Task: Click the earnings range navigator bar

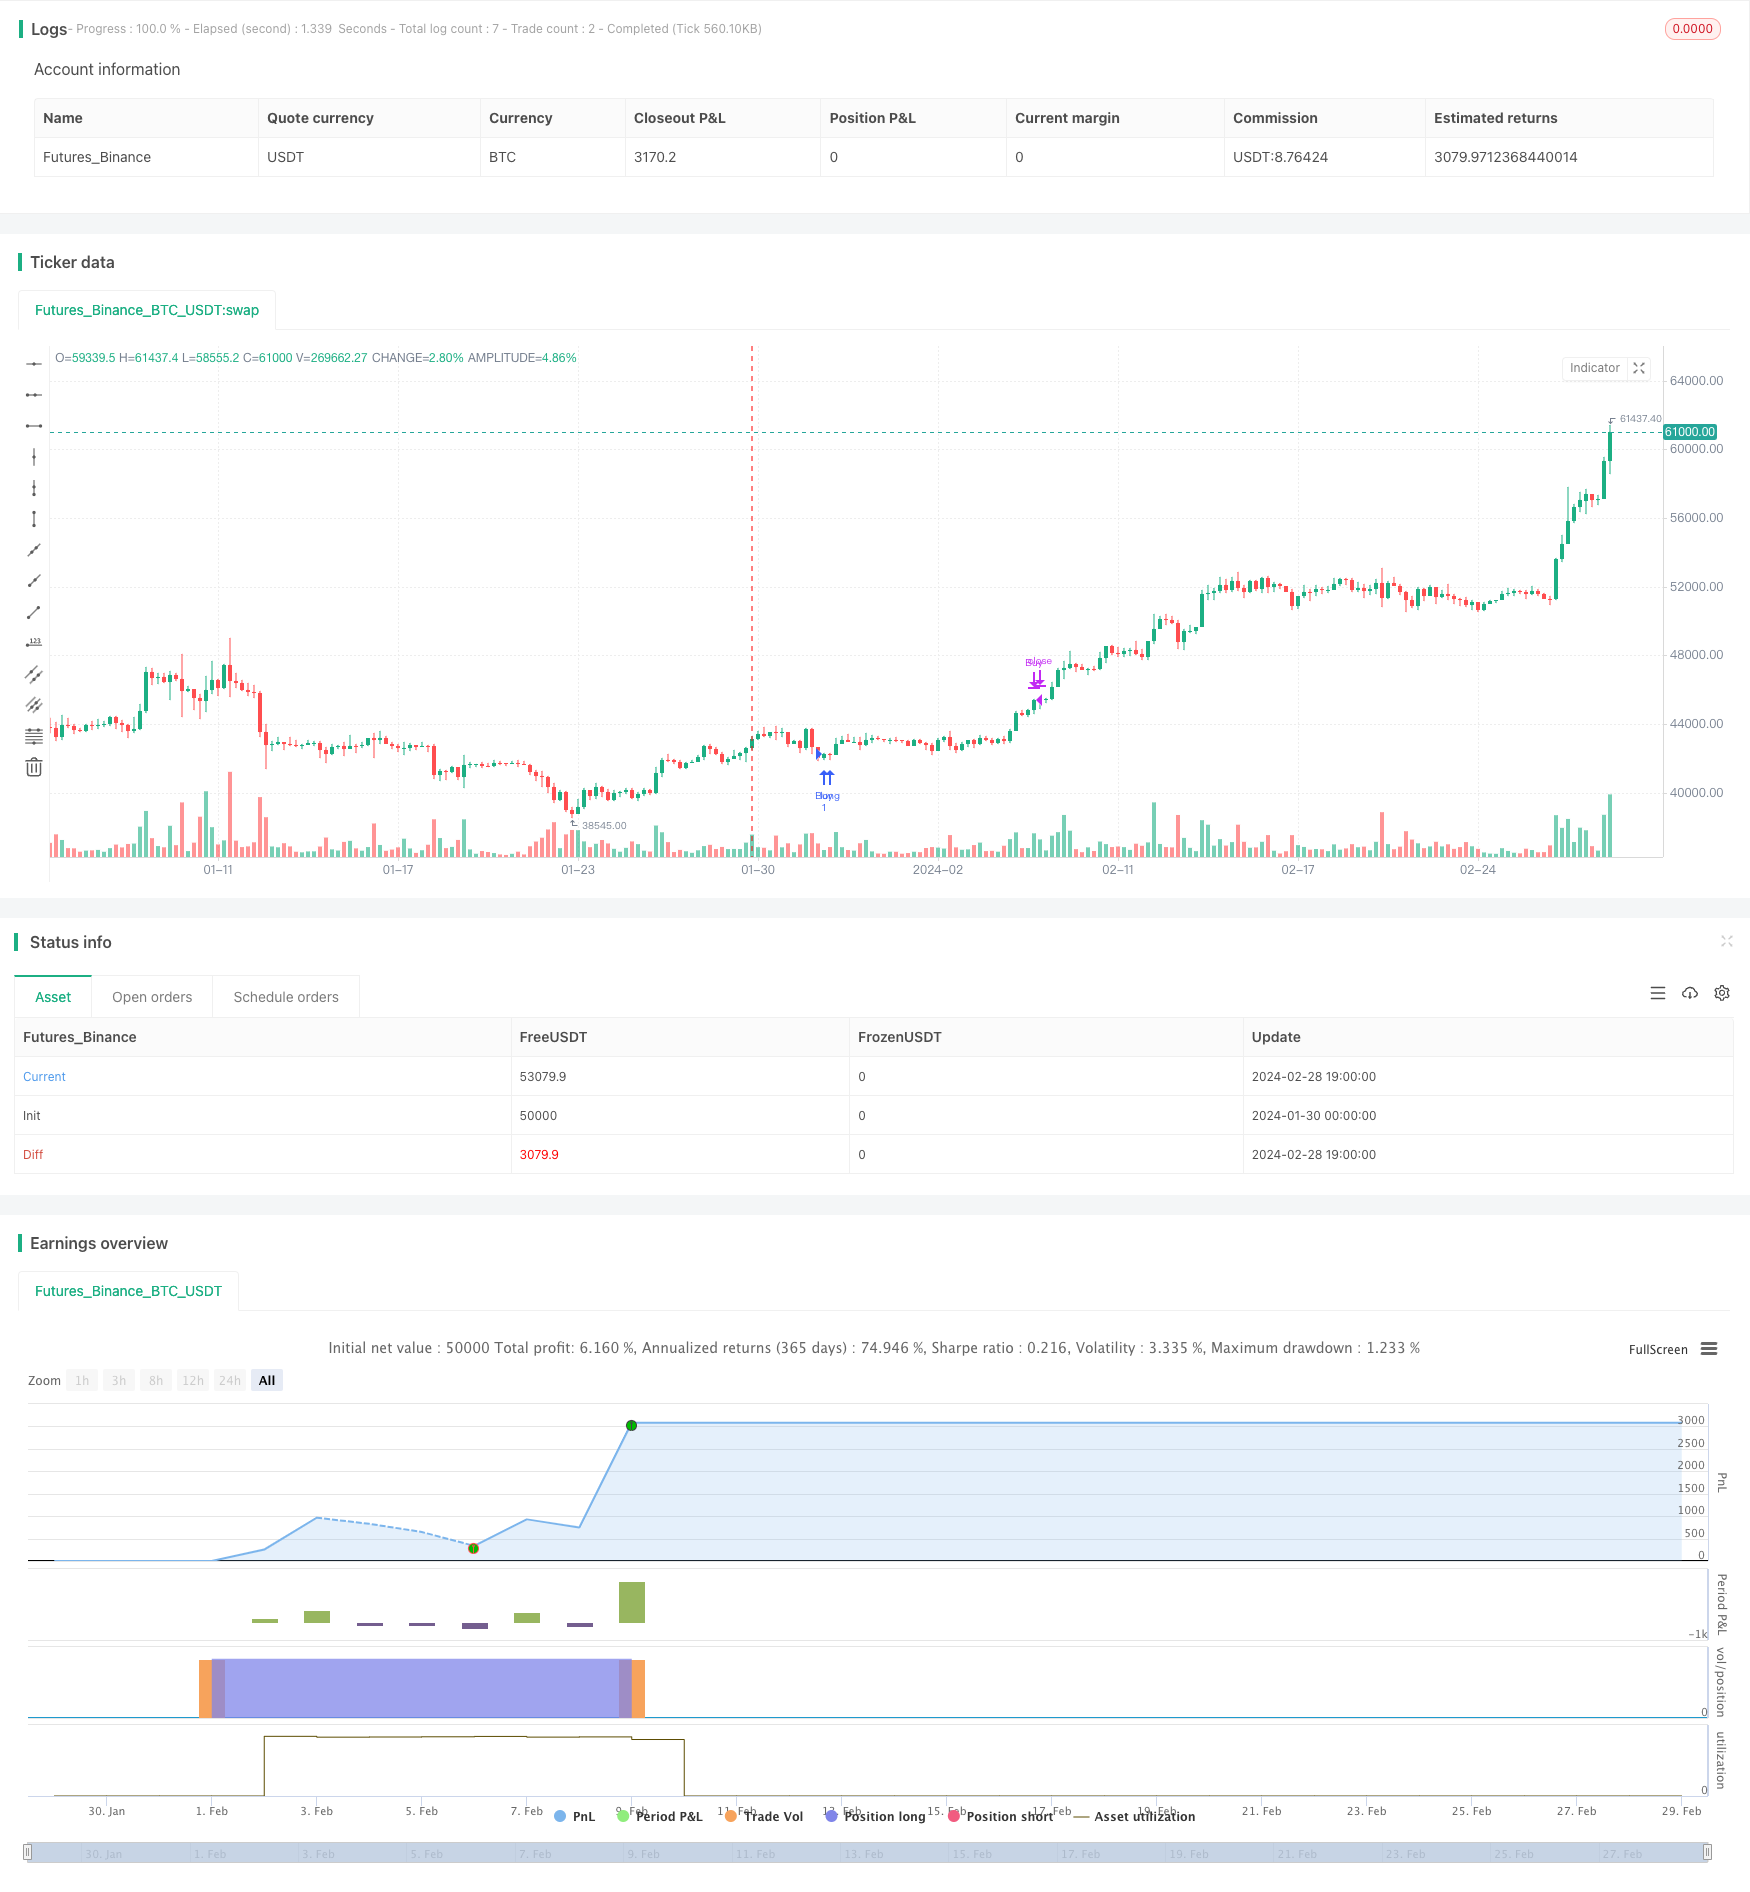Action: (x=868, y=1852)
